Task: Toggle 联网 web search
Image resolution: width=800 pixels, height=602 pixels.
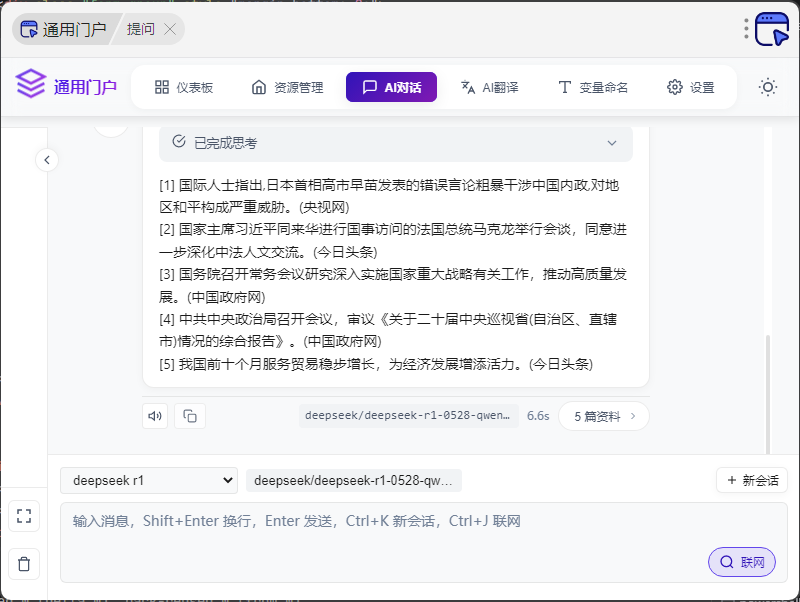Action: (x=741, y=562)
